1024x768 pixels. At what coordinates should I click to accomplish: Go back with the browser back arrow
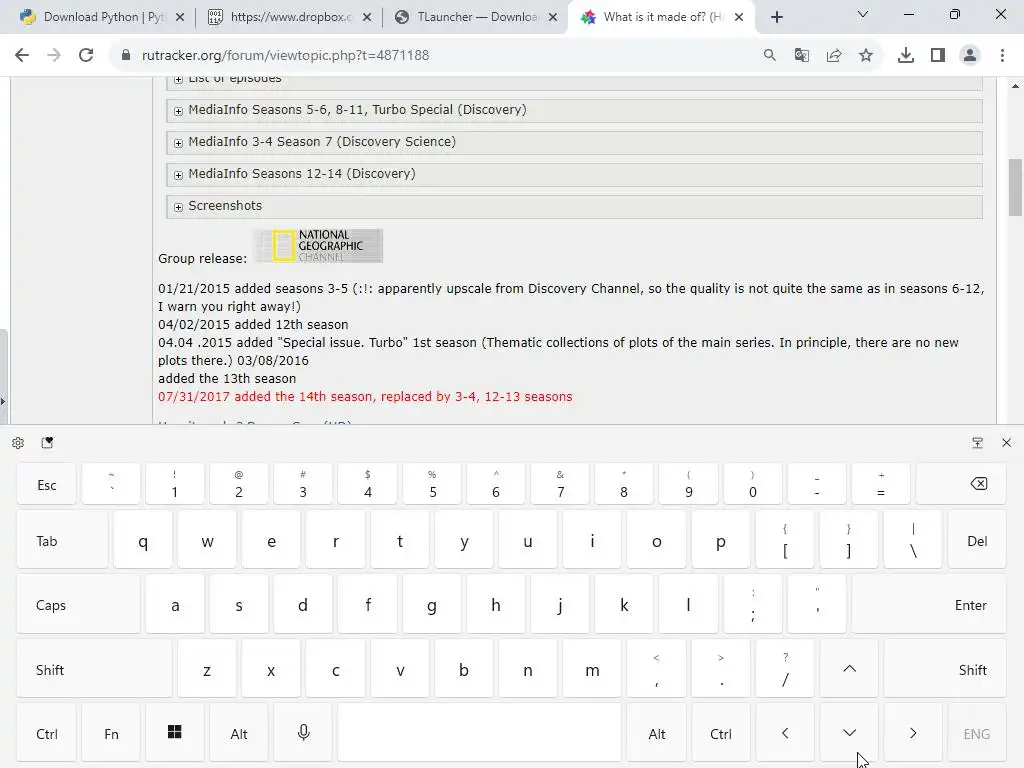[22, 56]
